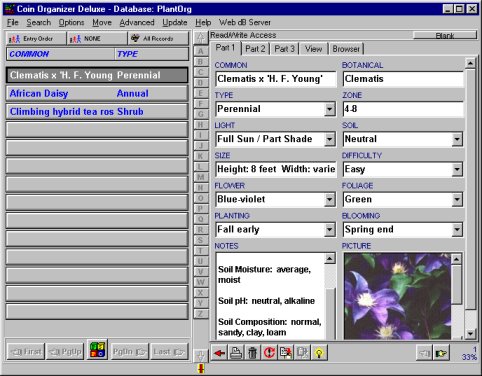Jump to letter K in alphabet index
This screenshot has width=482, height=376.
[x=200, y=156]
